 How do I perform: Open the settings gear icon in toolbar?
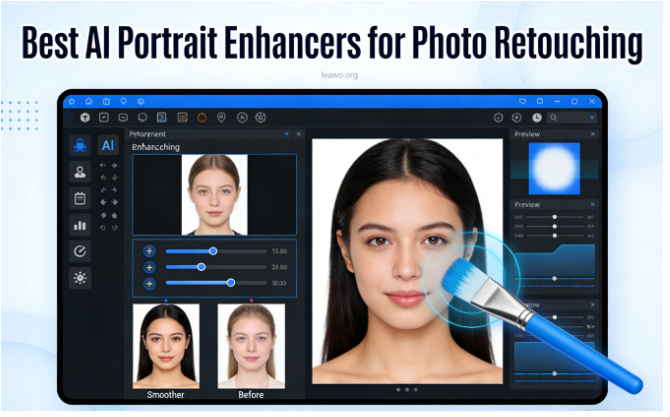point(261,117)
